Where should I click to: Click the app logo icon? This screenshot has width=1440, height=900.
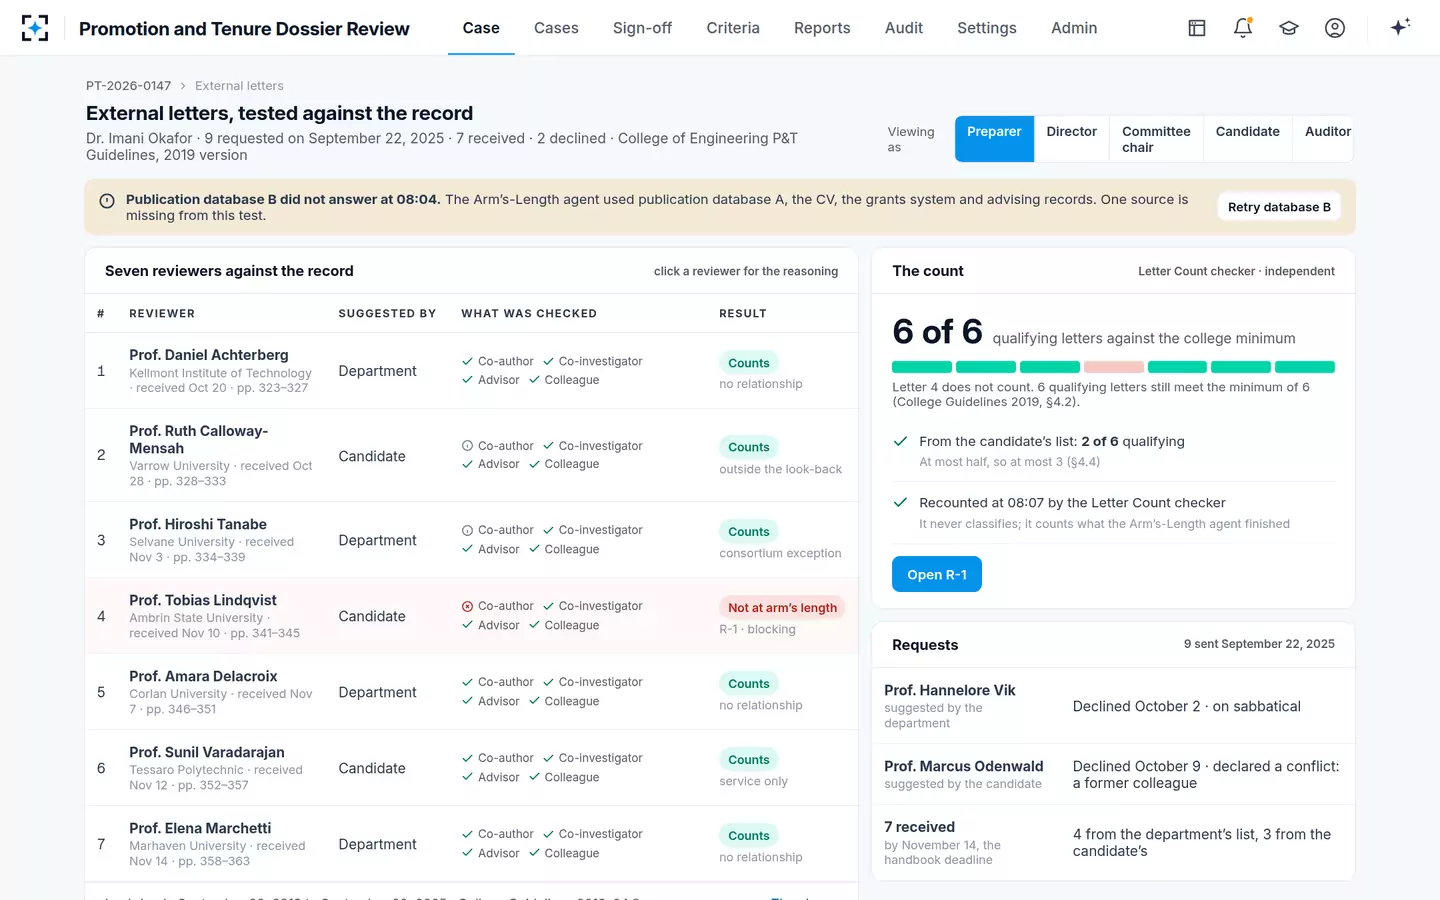tap(35, 28)
